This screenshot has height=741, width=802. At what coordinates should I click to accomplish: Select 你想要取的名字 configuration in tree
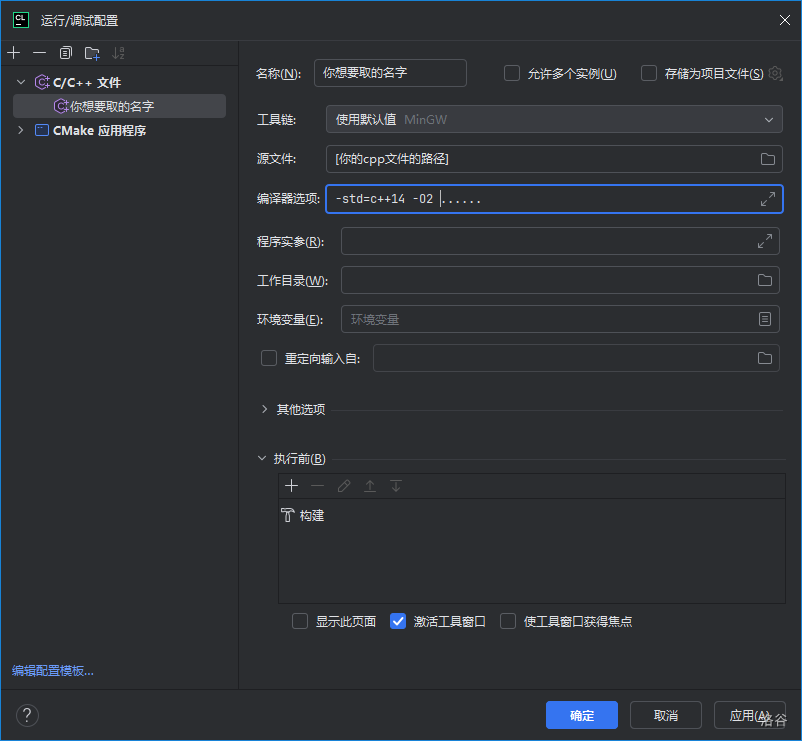click(x=111, y=106)
